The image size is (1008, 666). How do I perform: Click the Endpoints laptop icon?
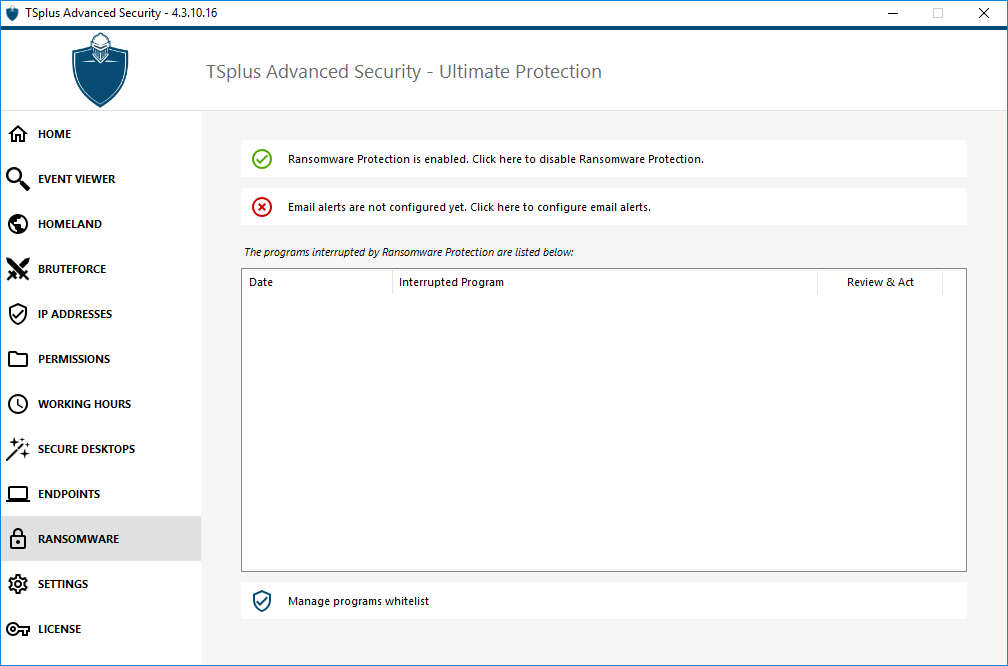(x=18, y=494)
